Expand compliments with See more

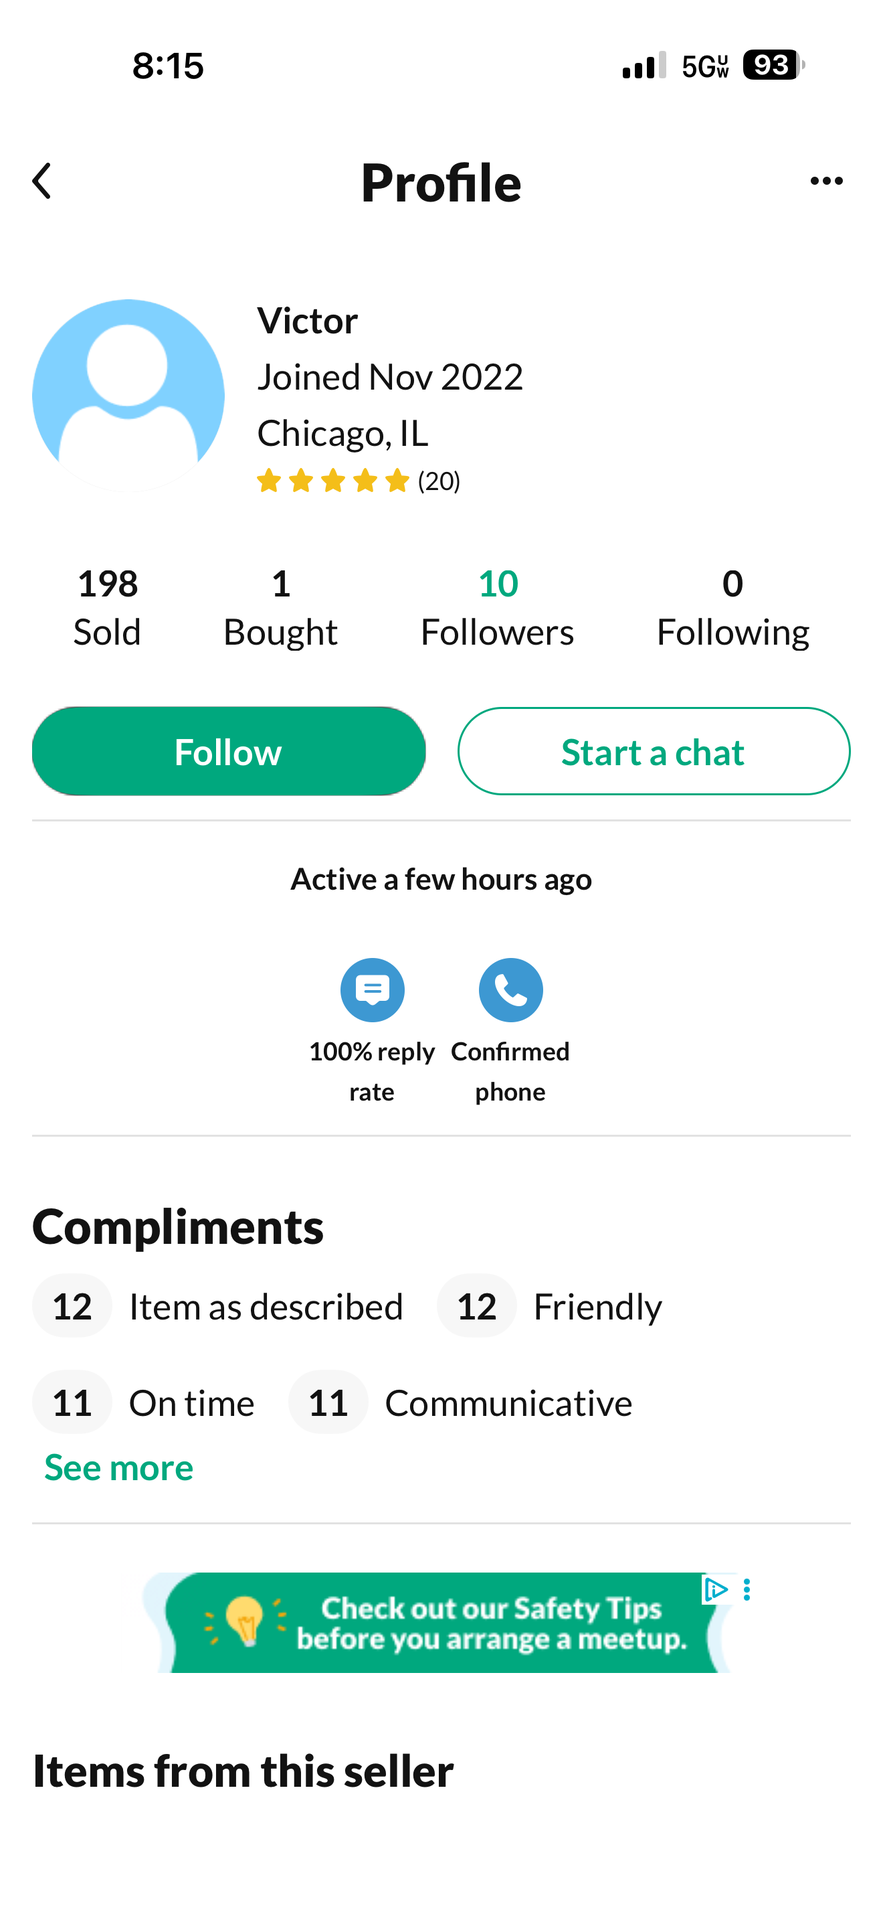coord(119,1467)
